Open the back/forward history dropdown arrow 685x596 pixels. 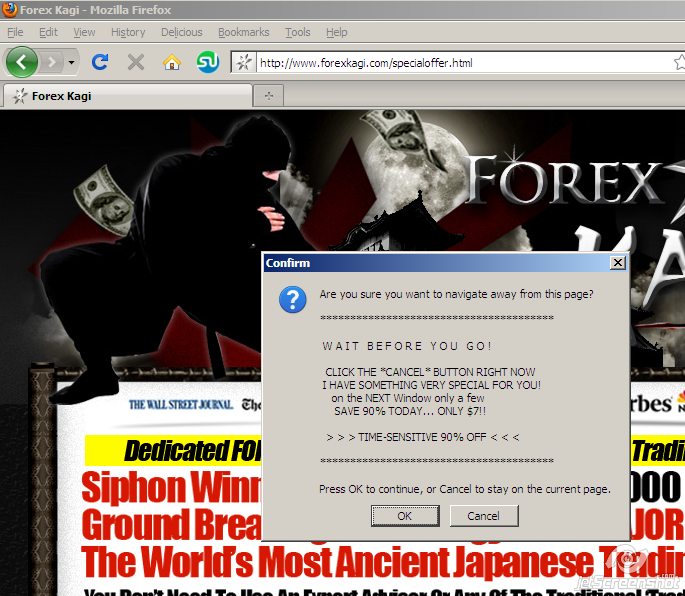pos(71,62)
